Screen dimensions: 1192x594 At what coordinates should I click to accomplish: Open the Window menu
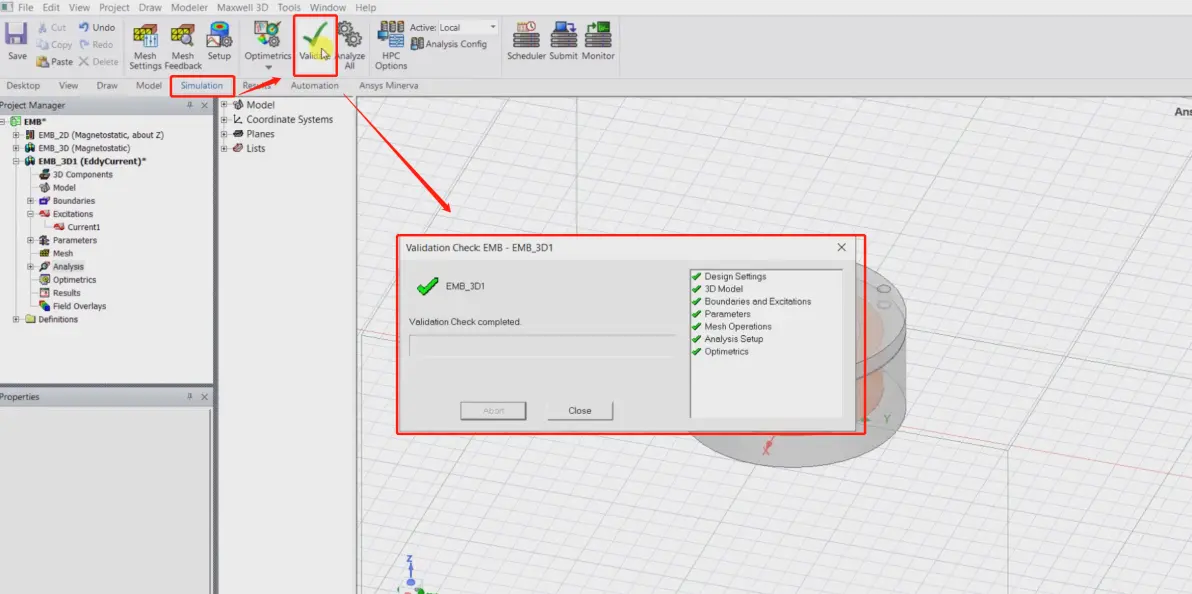point(328,8)
